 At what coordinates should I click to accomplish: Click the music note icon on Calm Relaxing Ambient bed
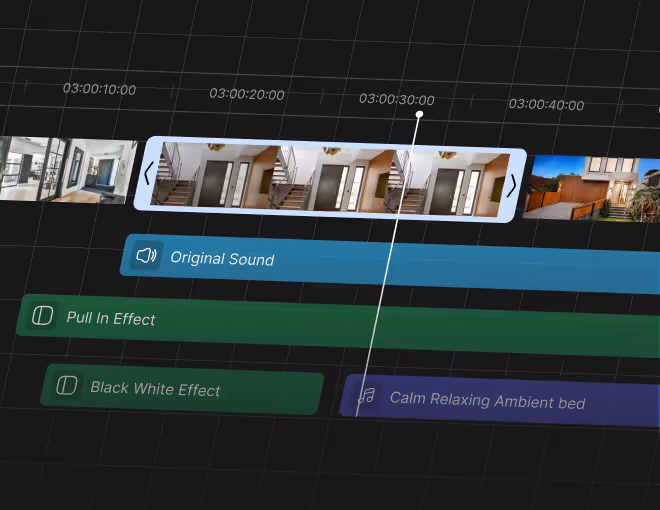click(x=367, y=395)
